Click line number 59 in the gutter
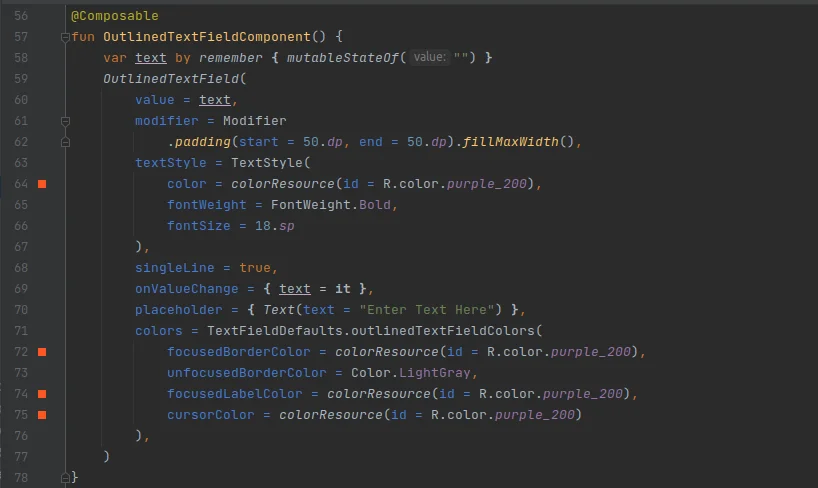Image resolution: width=818 pixels, height=488 pixels. [x=21, y=79]
